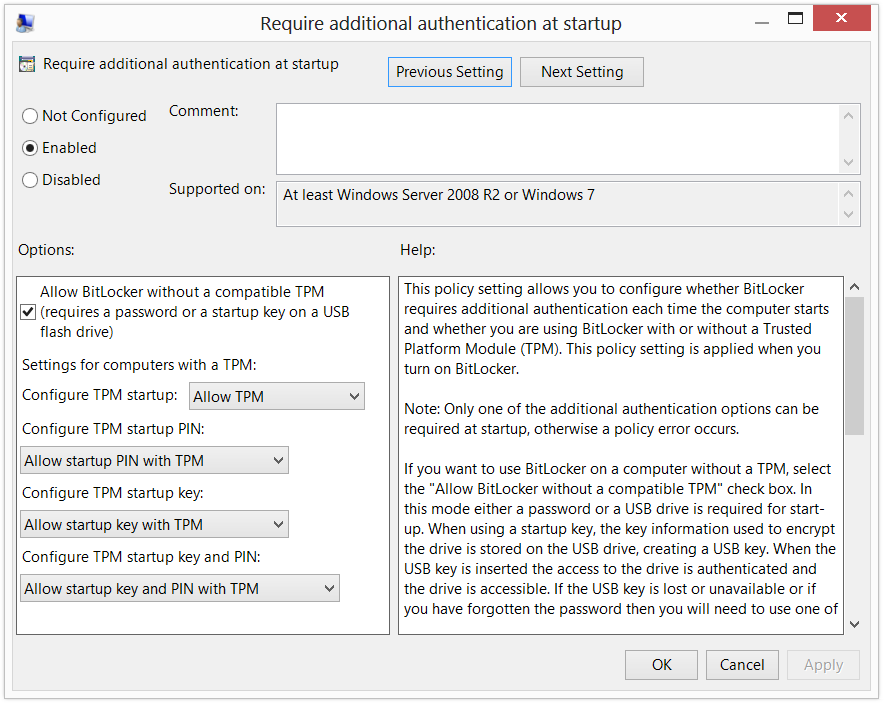Image resolution: width=884 pixels, height=703 pixels.
Task: Go to Previous Setting
Action: click(450, 72)
